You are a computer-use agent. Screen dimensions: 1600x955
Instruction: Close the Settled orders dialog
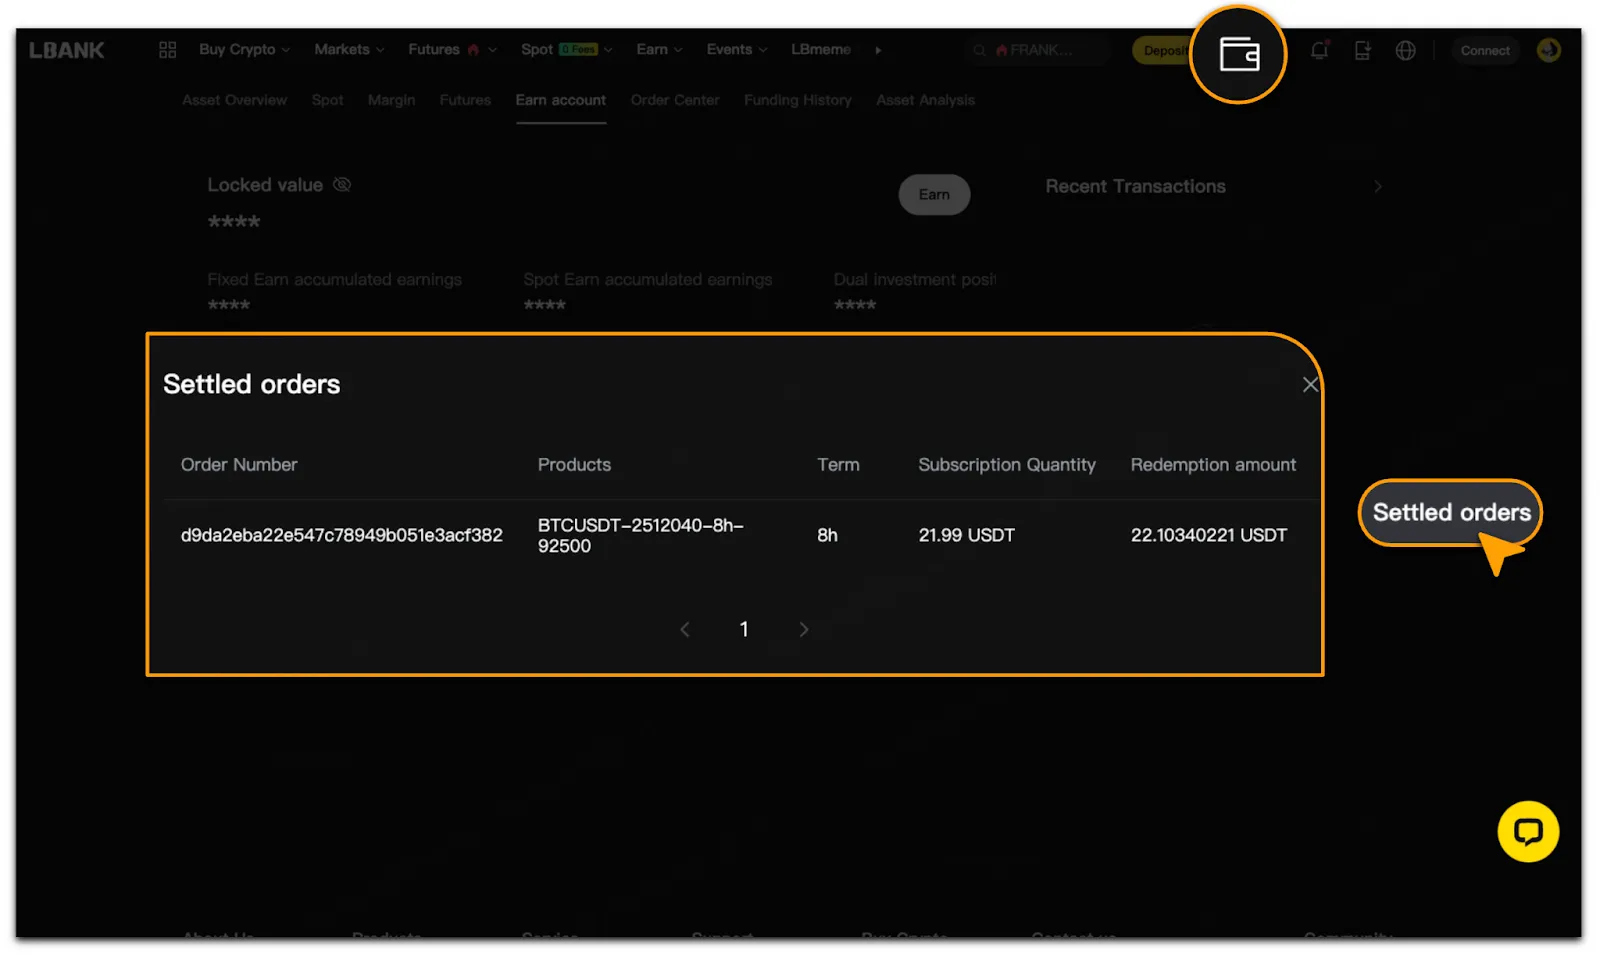1310,385
